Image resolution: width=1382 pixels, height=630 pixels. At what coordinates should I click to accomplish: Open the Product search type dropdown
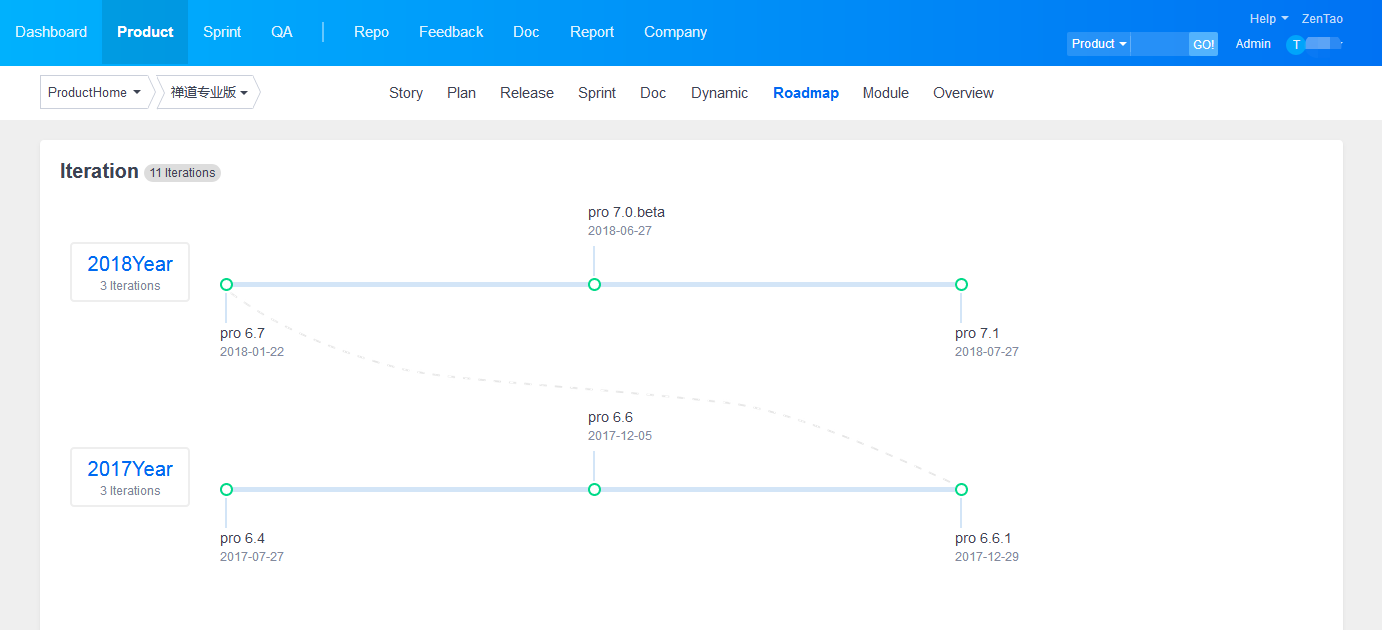tap(1098, 44)
